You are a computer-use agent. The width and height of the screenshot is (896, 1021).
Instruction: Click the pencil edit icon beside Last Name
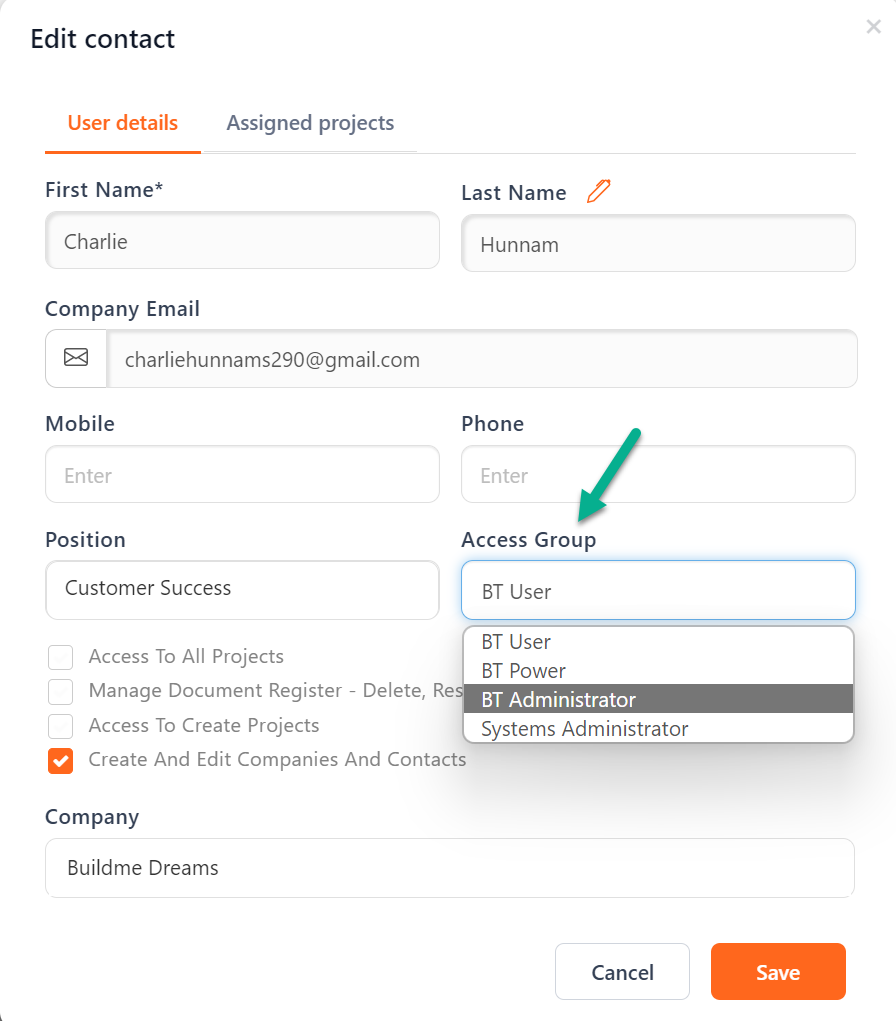[598, 191]
